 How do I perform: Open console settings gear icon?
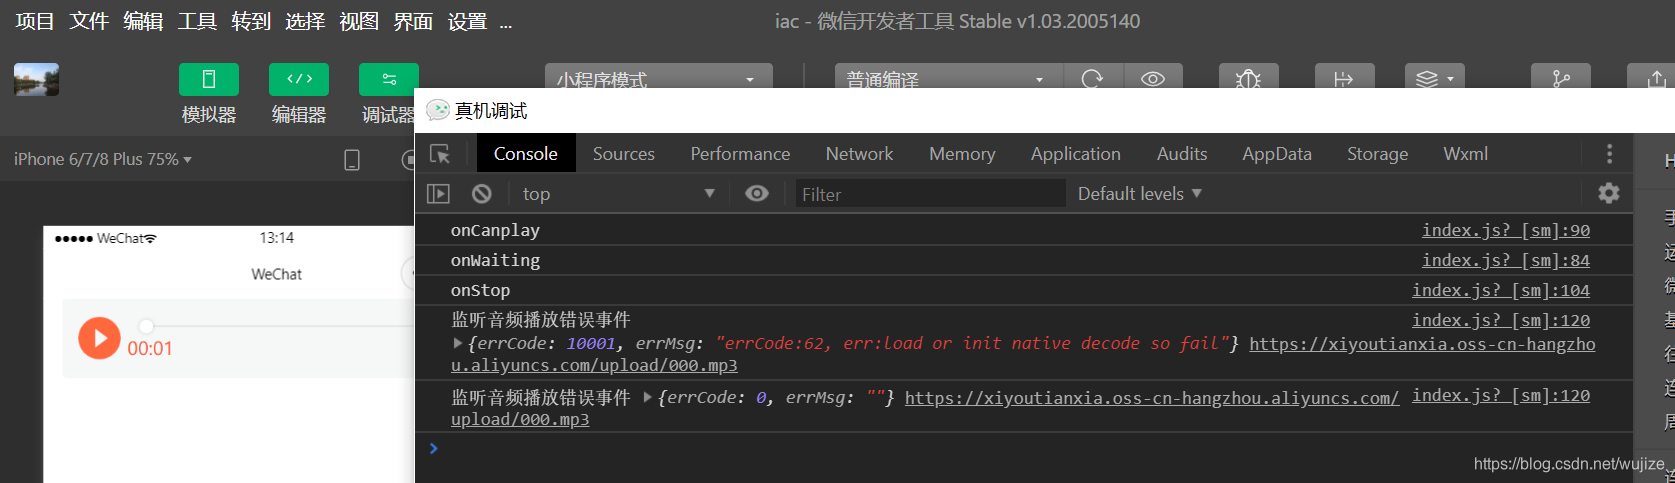[1609, 193]
